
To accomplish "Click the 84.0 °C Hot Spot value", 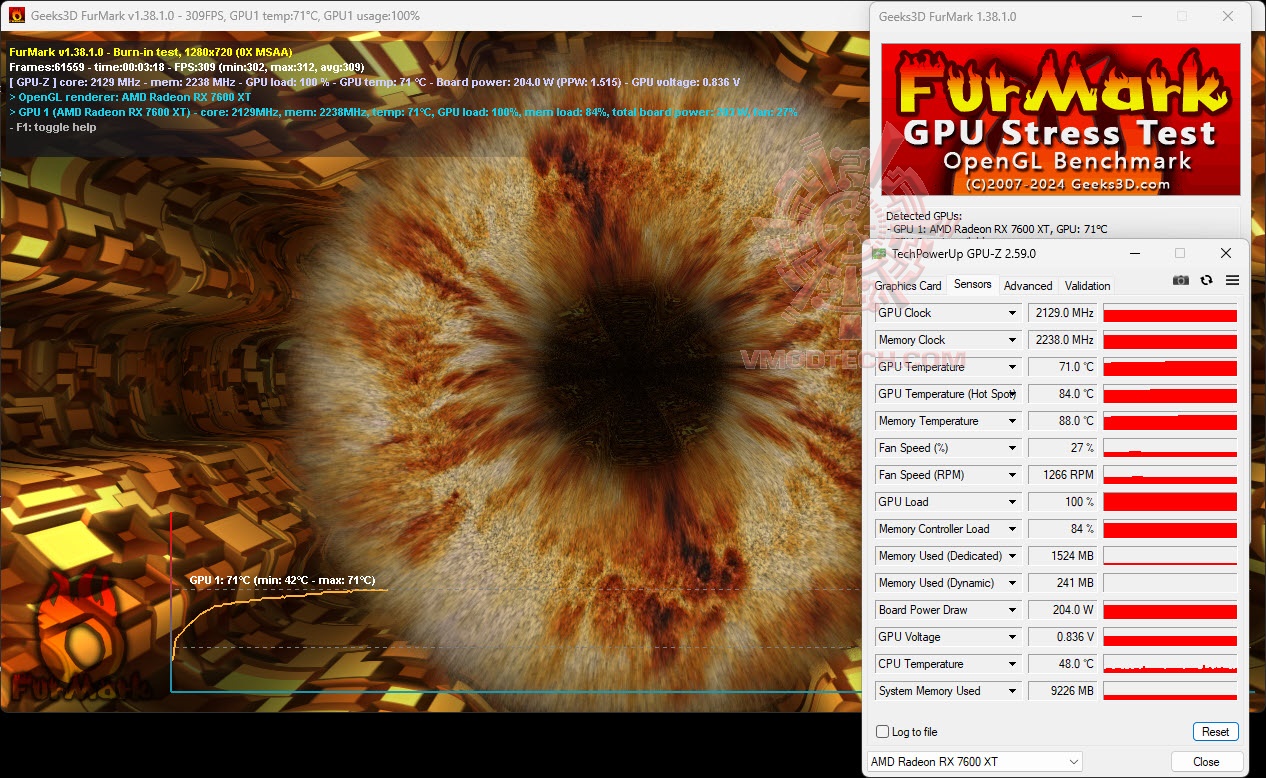I will [x=1063, y=394].
